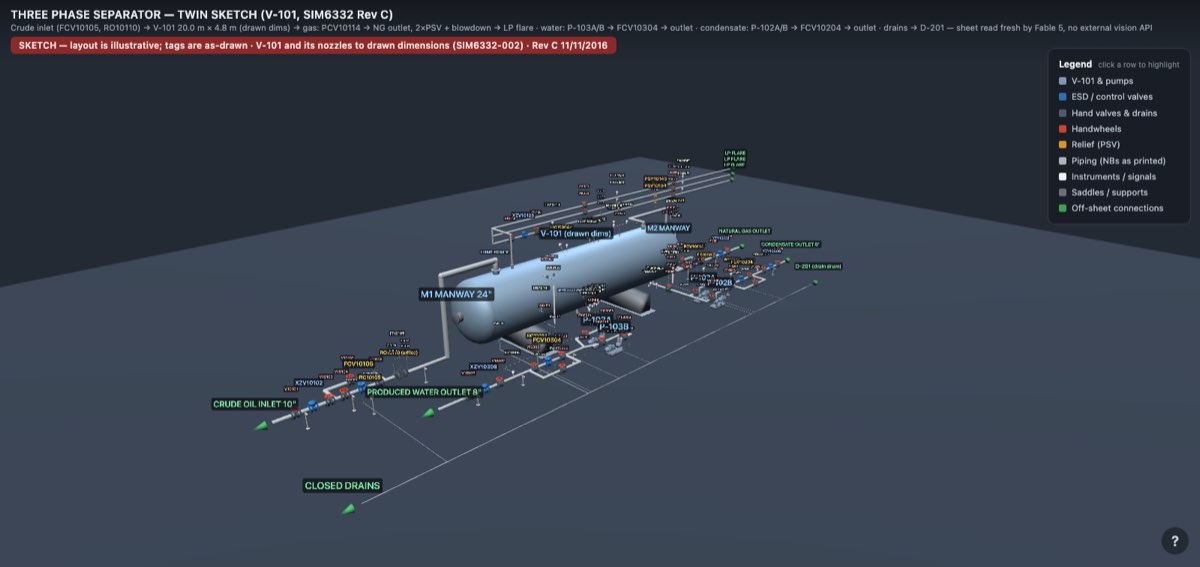Click the P-103B pump label

(x=615, y=326)
